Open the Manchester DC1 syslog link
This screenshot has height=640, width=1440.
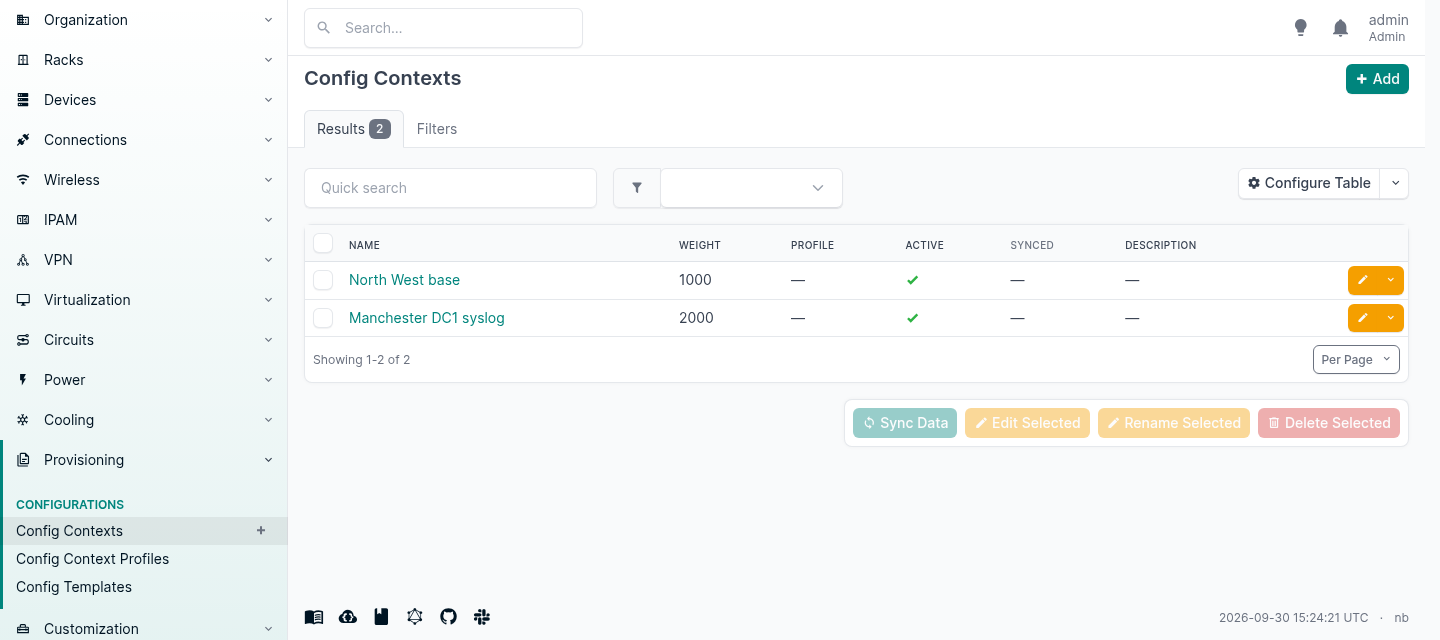(427, 318)
